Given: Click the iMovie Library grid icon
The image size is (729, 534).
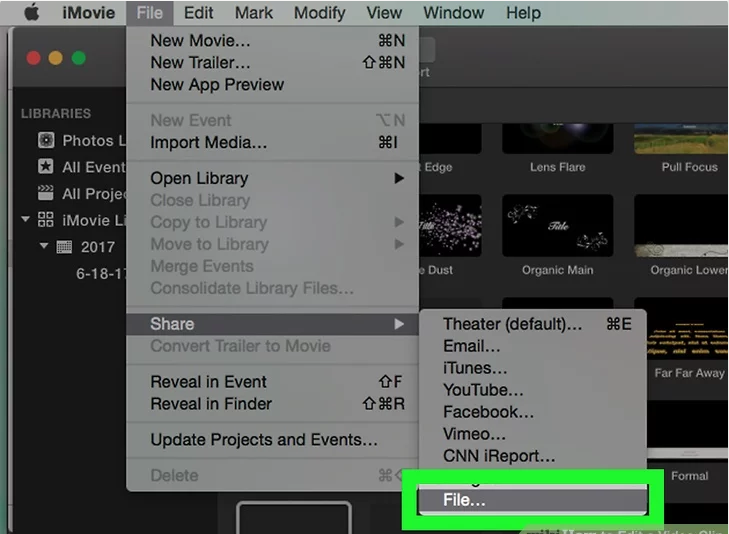Looking at the screenshot, I should tap(46, 219).
